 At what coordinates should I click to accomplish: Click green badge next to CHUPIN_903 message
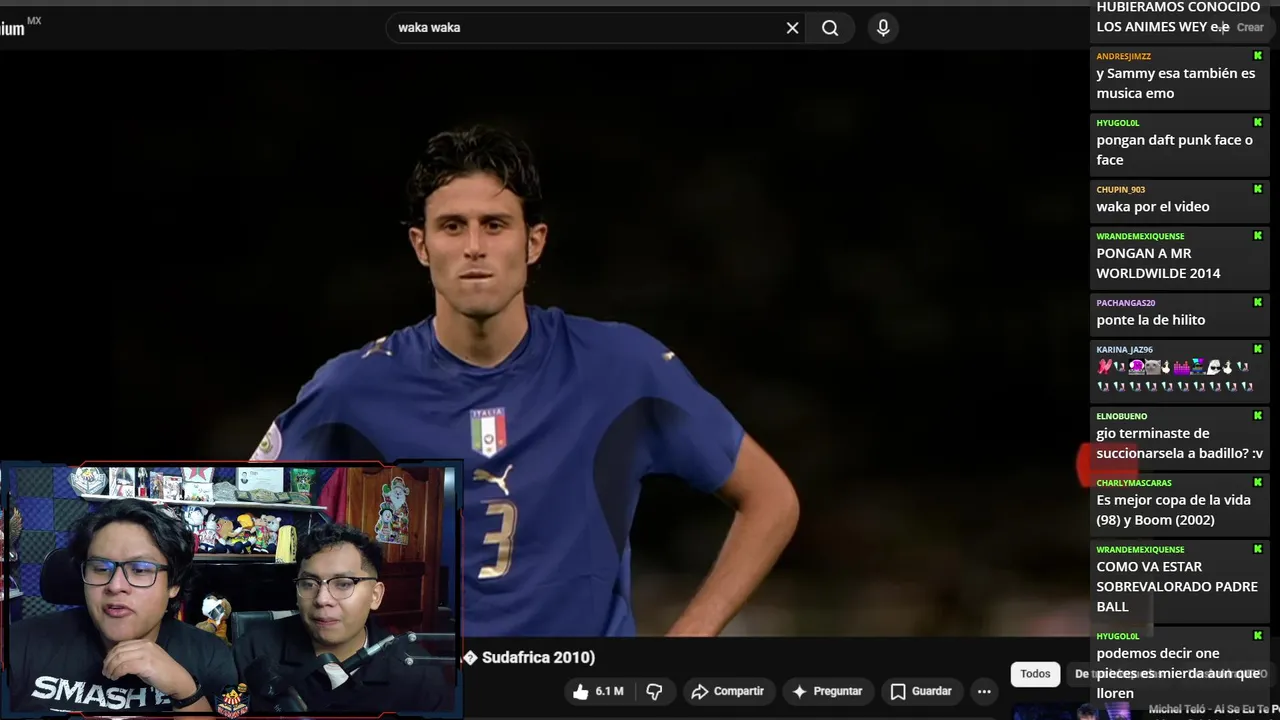click(x=1258, y=189)
